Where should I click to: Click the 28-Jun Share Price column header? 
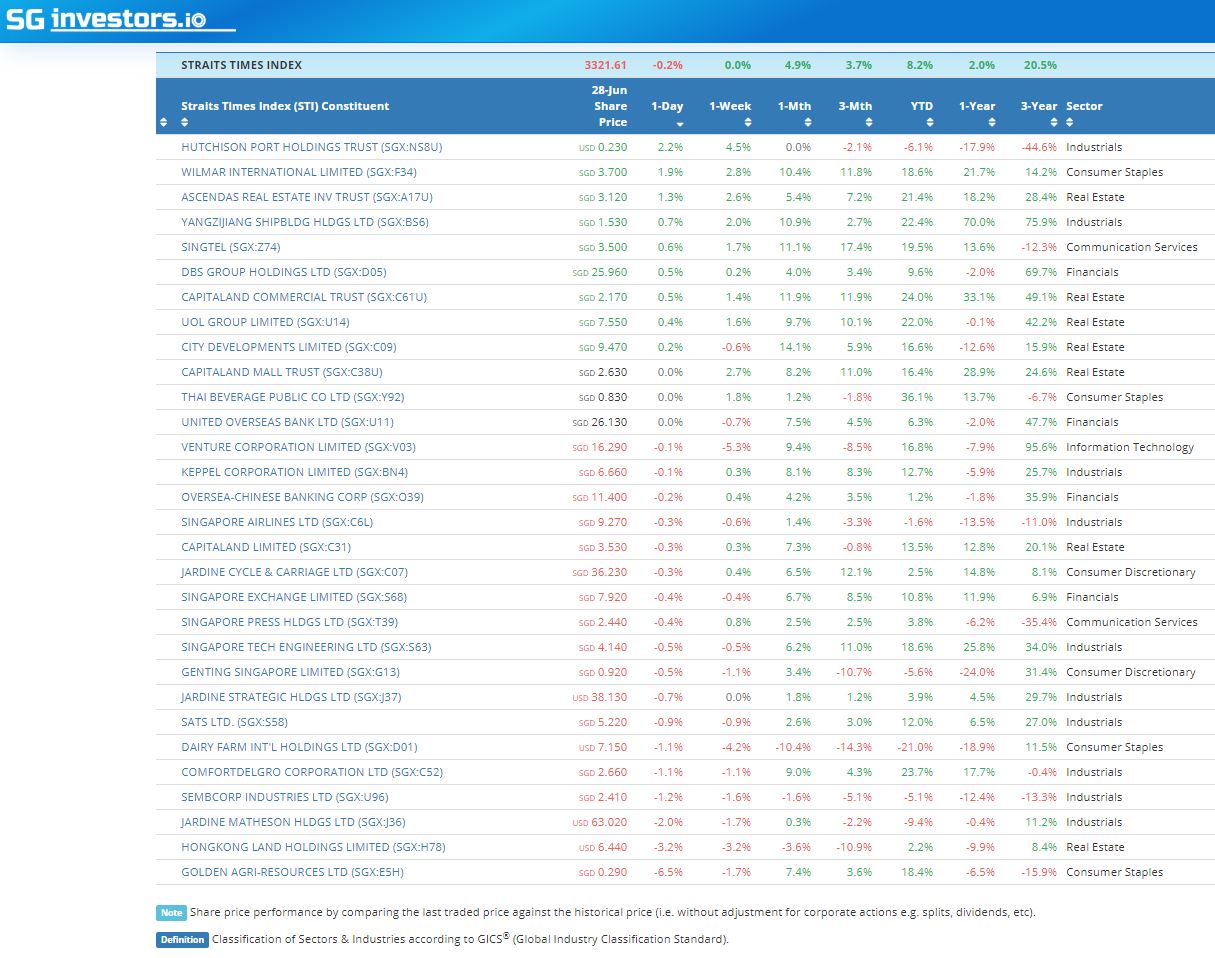pyautogui.click(x=610, y=106)
